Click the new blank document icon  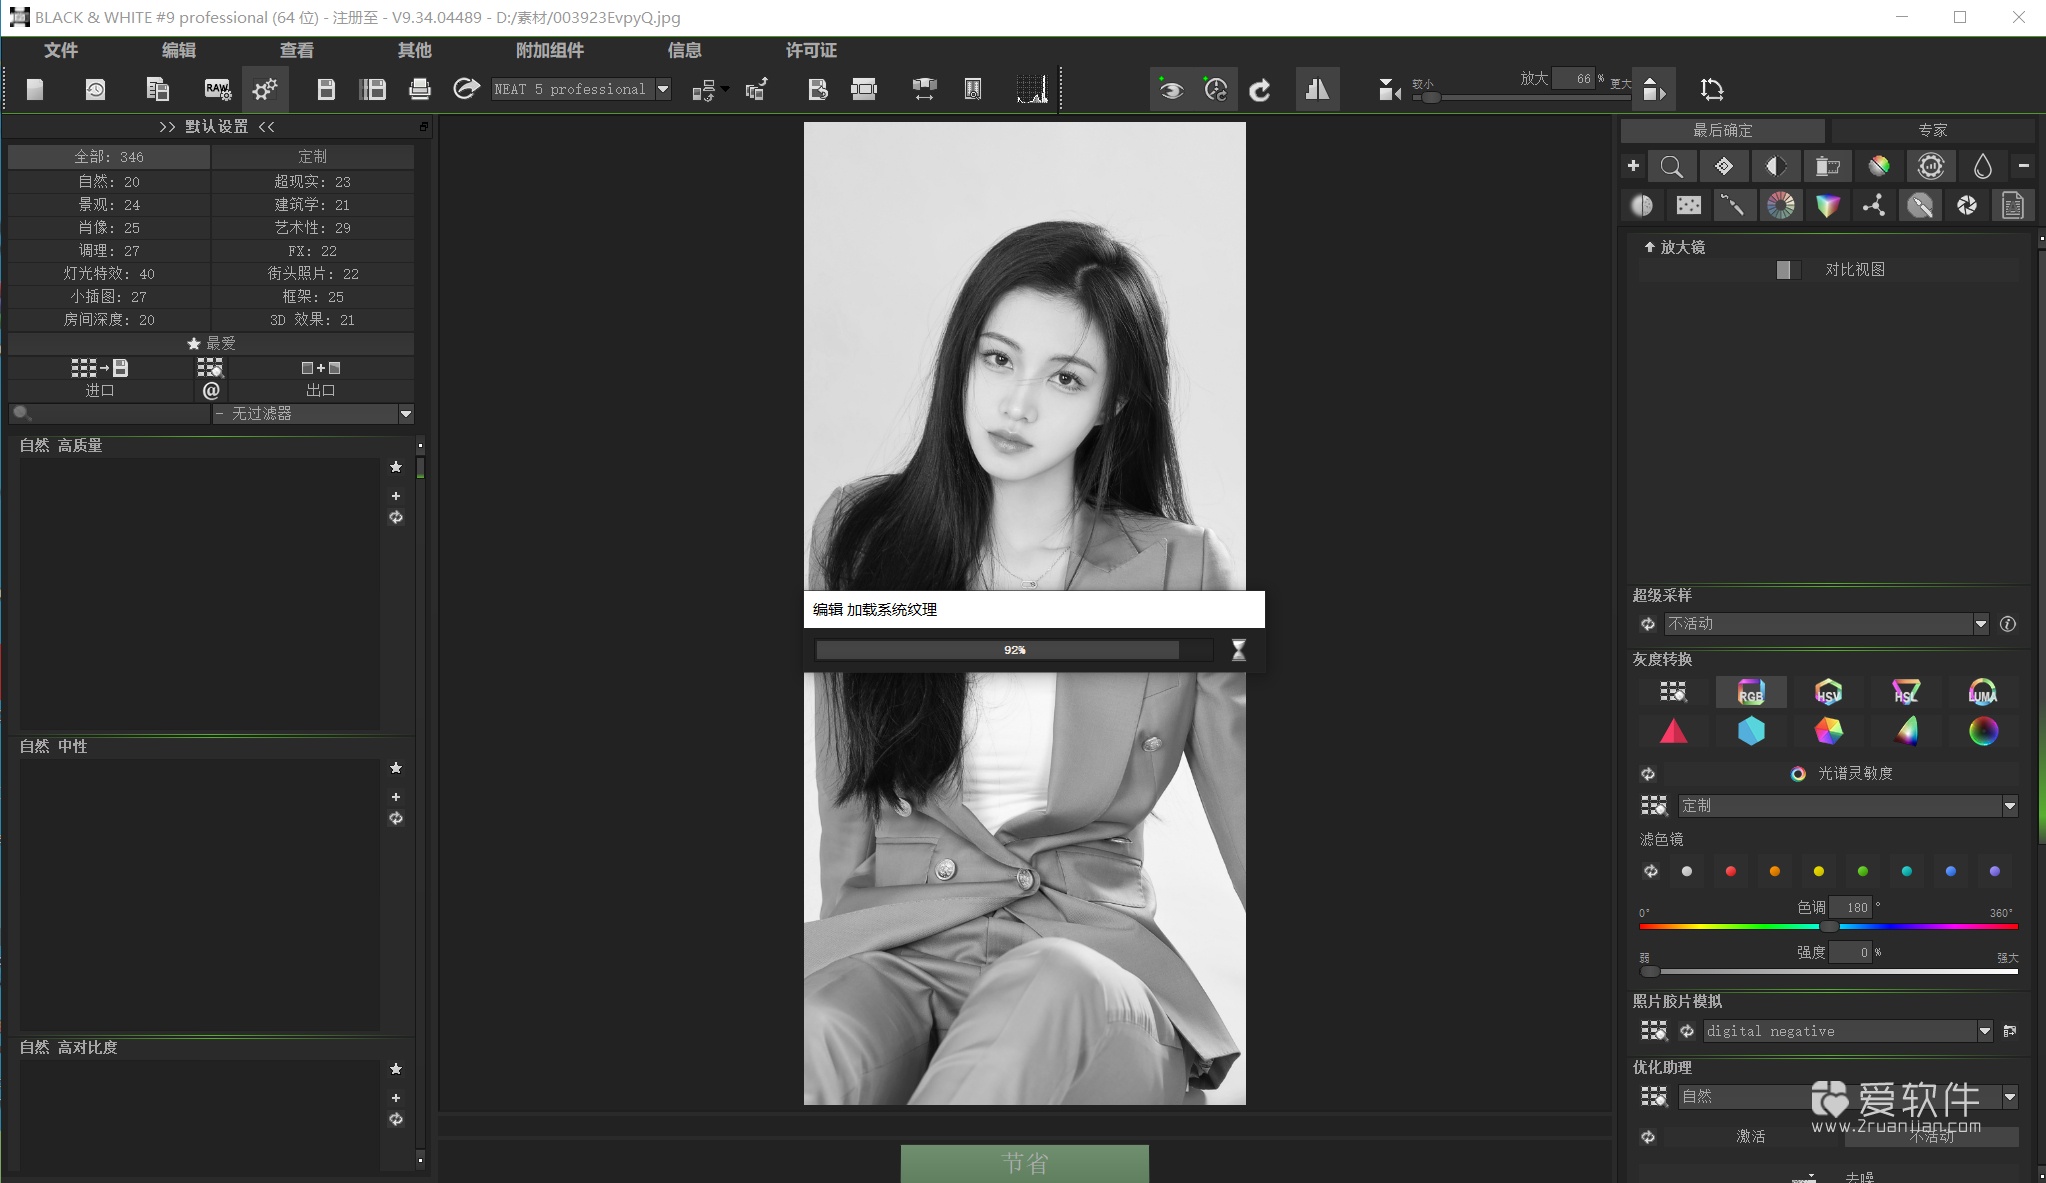pos(35,90)
